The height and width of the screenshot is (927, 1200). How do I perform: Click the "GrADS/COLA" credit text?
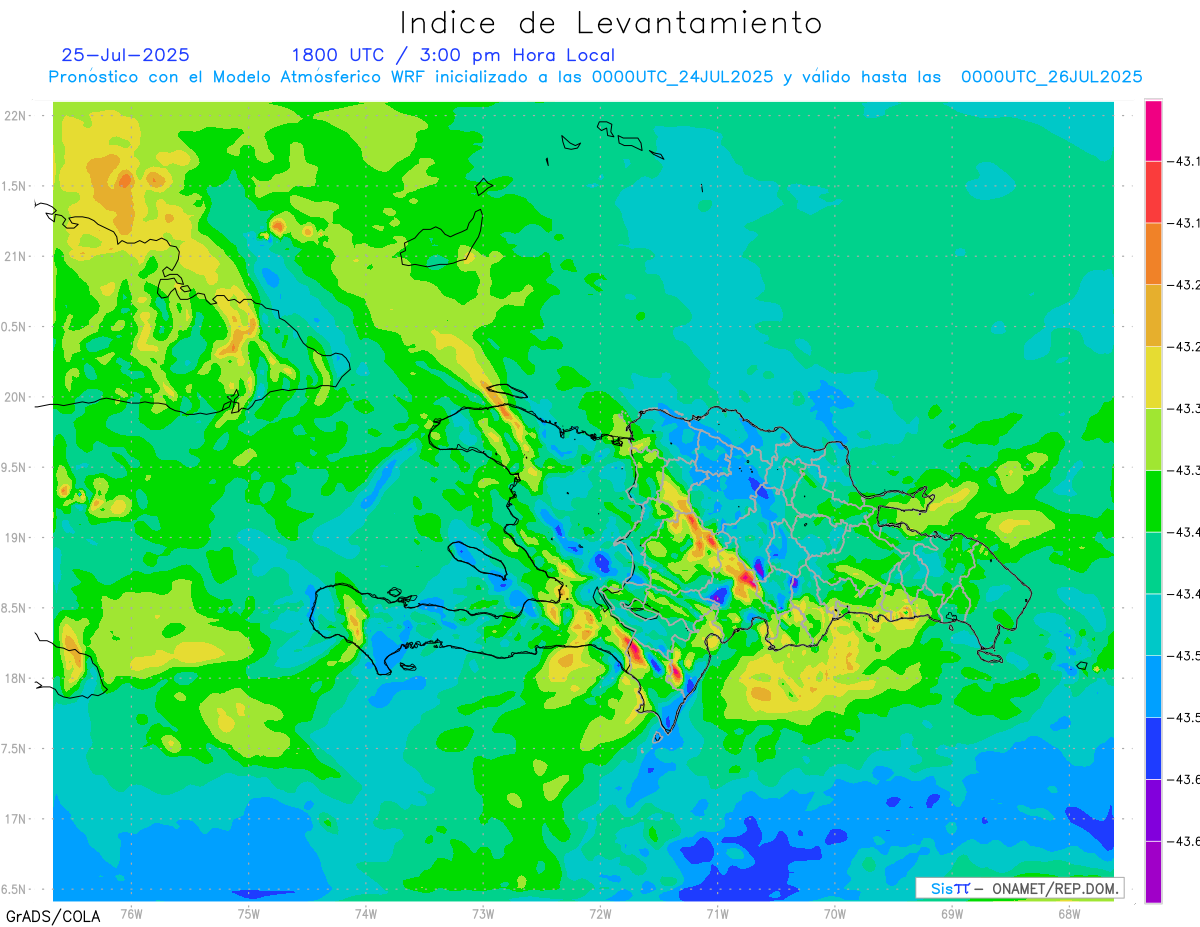click(x=53, y=916)
